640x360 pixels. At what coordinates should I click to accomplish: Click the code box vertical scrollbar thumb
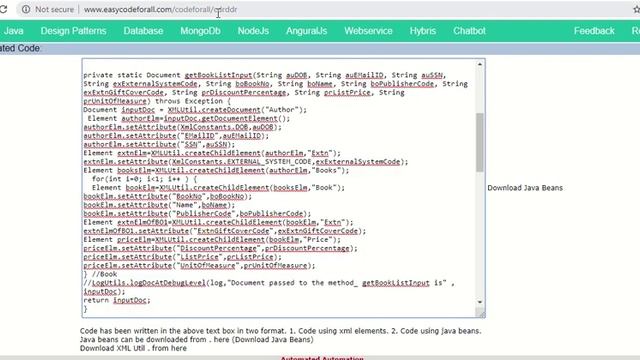tap(480, 142)
